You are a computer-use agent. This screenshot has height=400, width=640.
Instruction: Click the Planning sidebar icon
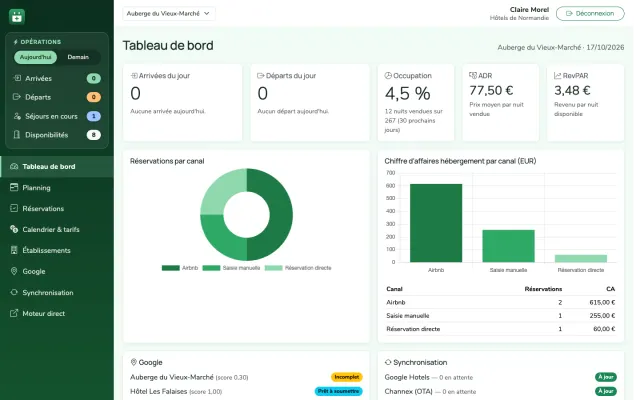point(14,187)
